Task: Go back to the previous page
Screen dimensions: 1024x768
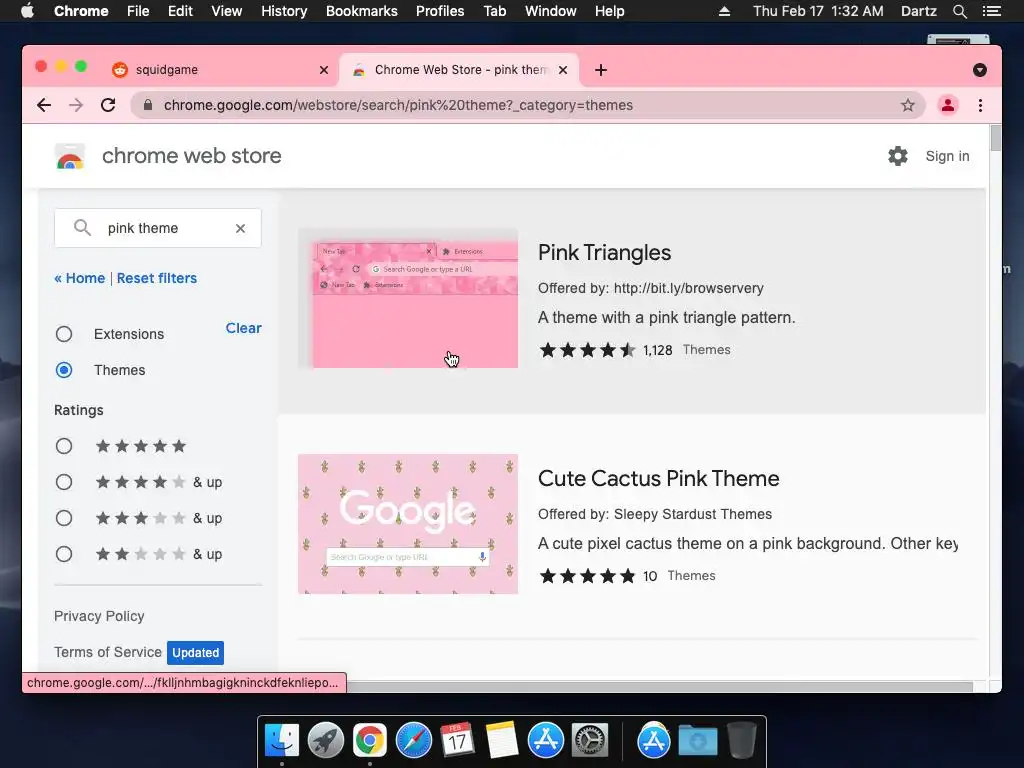Action: (x=44, y=105)
